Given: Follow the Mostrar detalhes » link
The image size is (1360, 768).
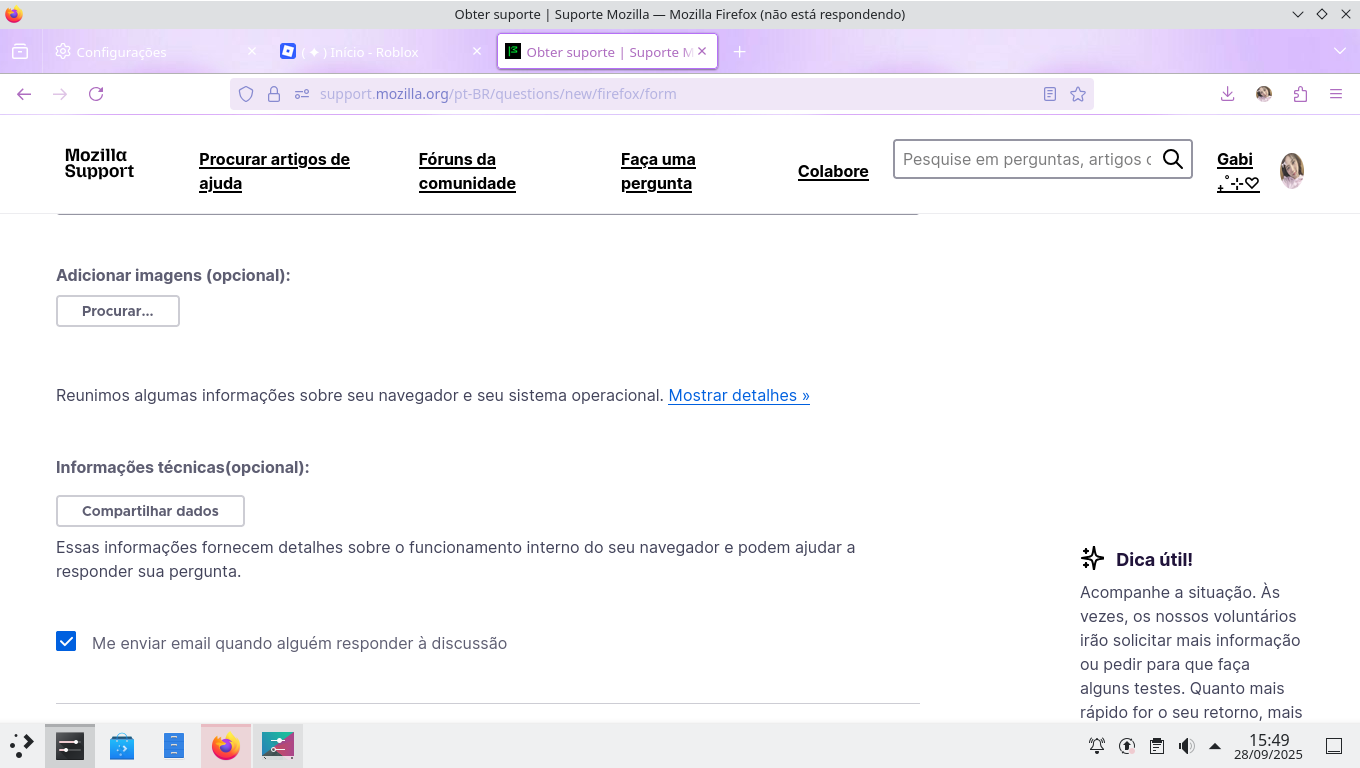Looking at the screenshot, I should coord(739,395).
